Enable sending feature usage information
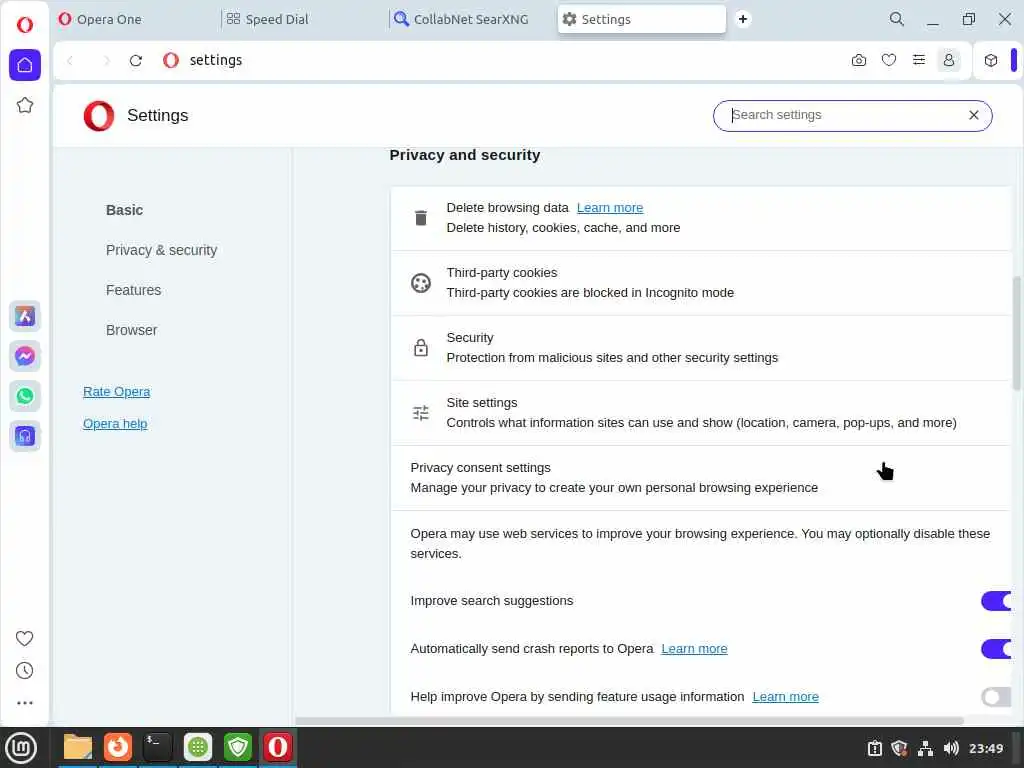 [996, 697]
